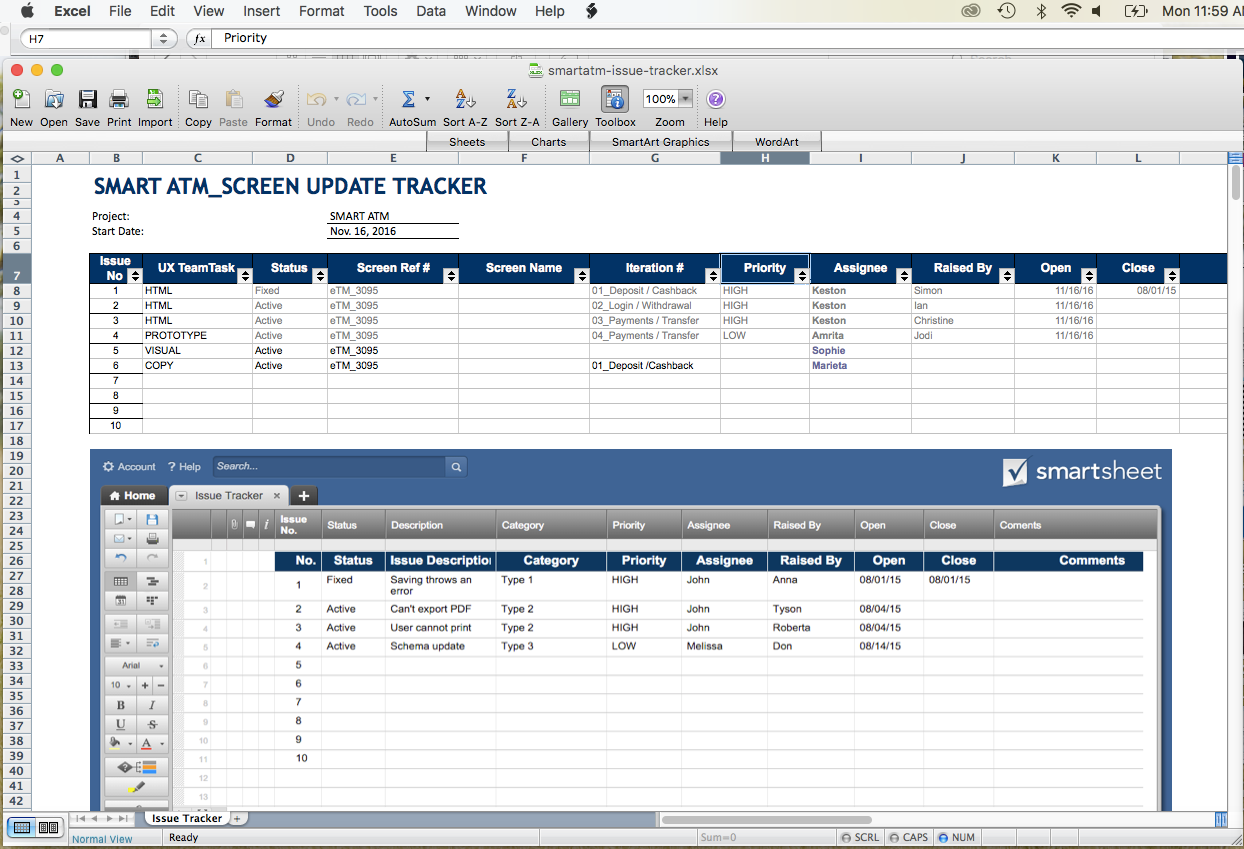Click the Print toolbar icon
Viewport: 1244px width, 849px height.
pyautogui.click(x=119, y=99)
